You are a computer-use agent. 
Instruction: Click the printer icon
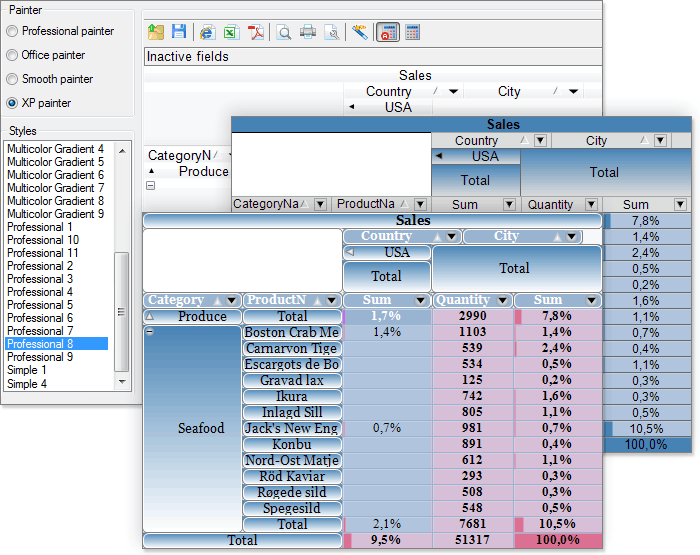click(x=308, y=32)
